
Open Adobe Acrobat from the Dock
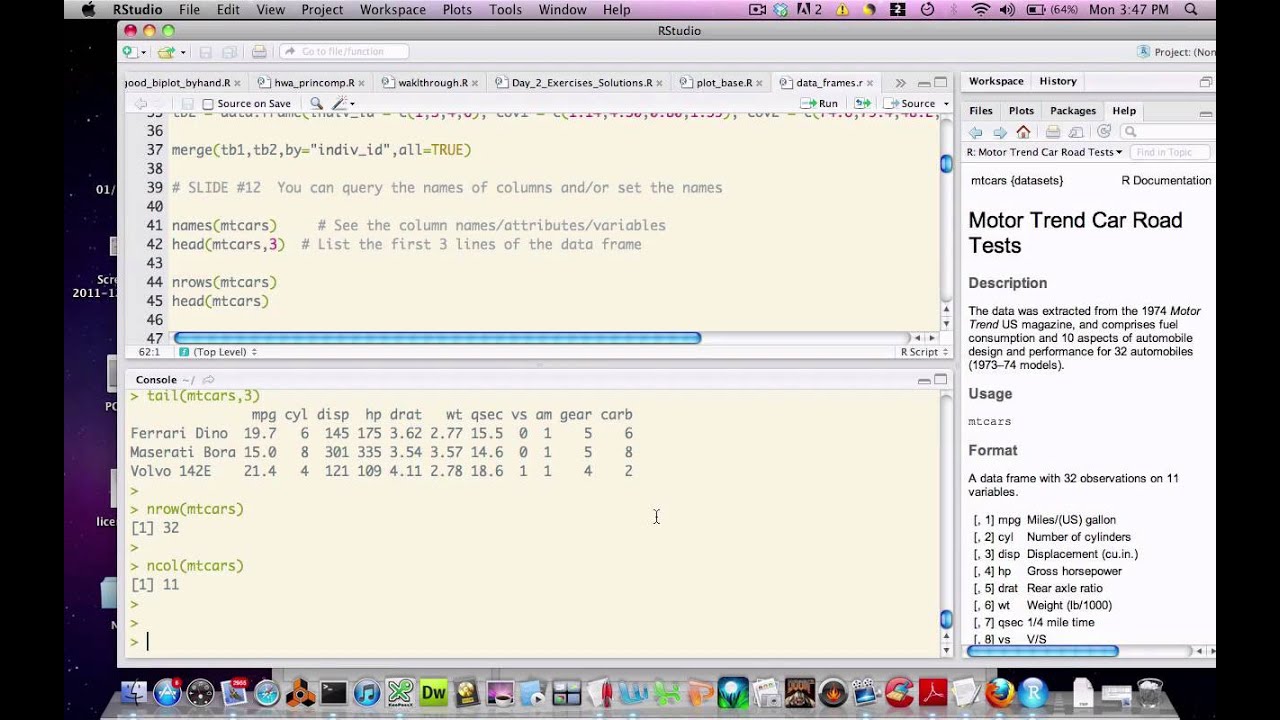click(x=933, y=693)
